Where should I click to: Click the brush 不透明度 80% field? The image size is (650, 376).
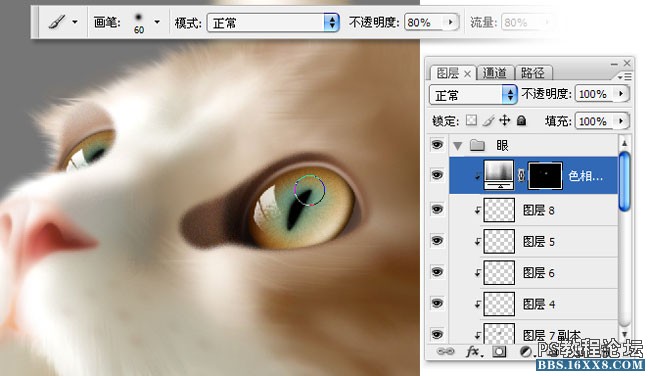(423, 22)
